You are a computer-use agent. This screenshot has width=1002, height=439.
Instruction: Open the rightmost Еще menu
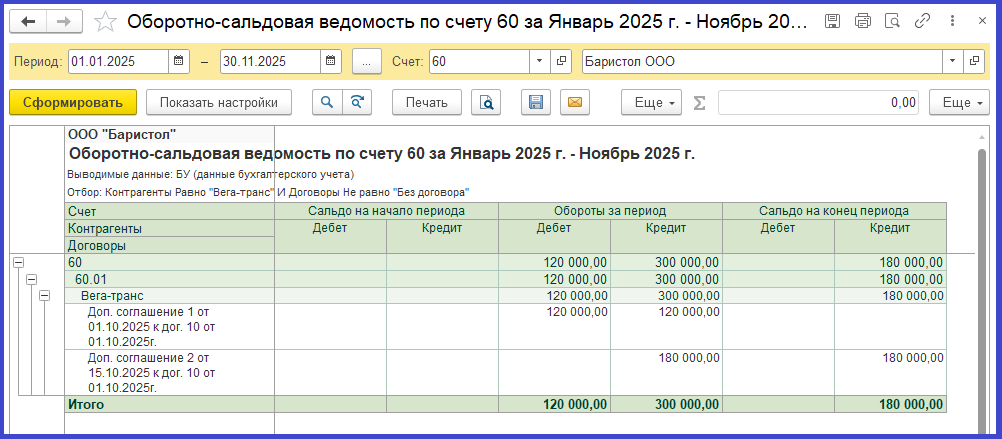[x=957, y=102]
